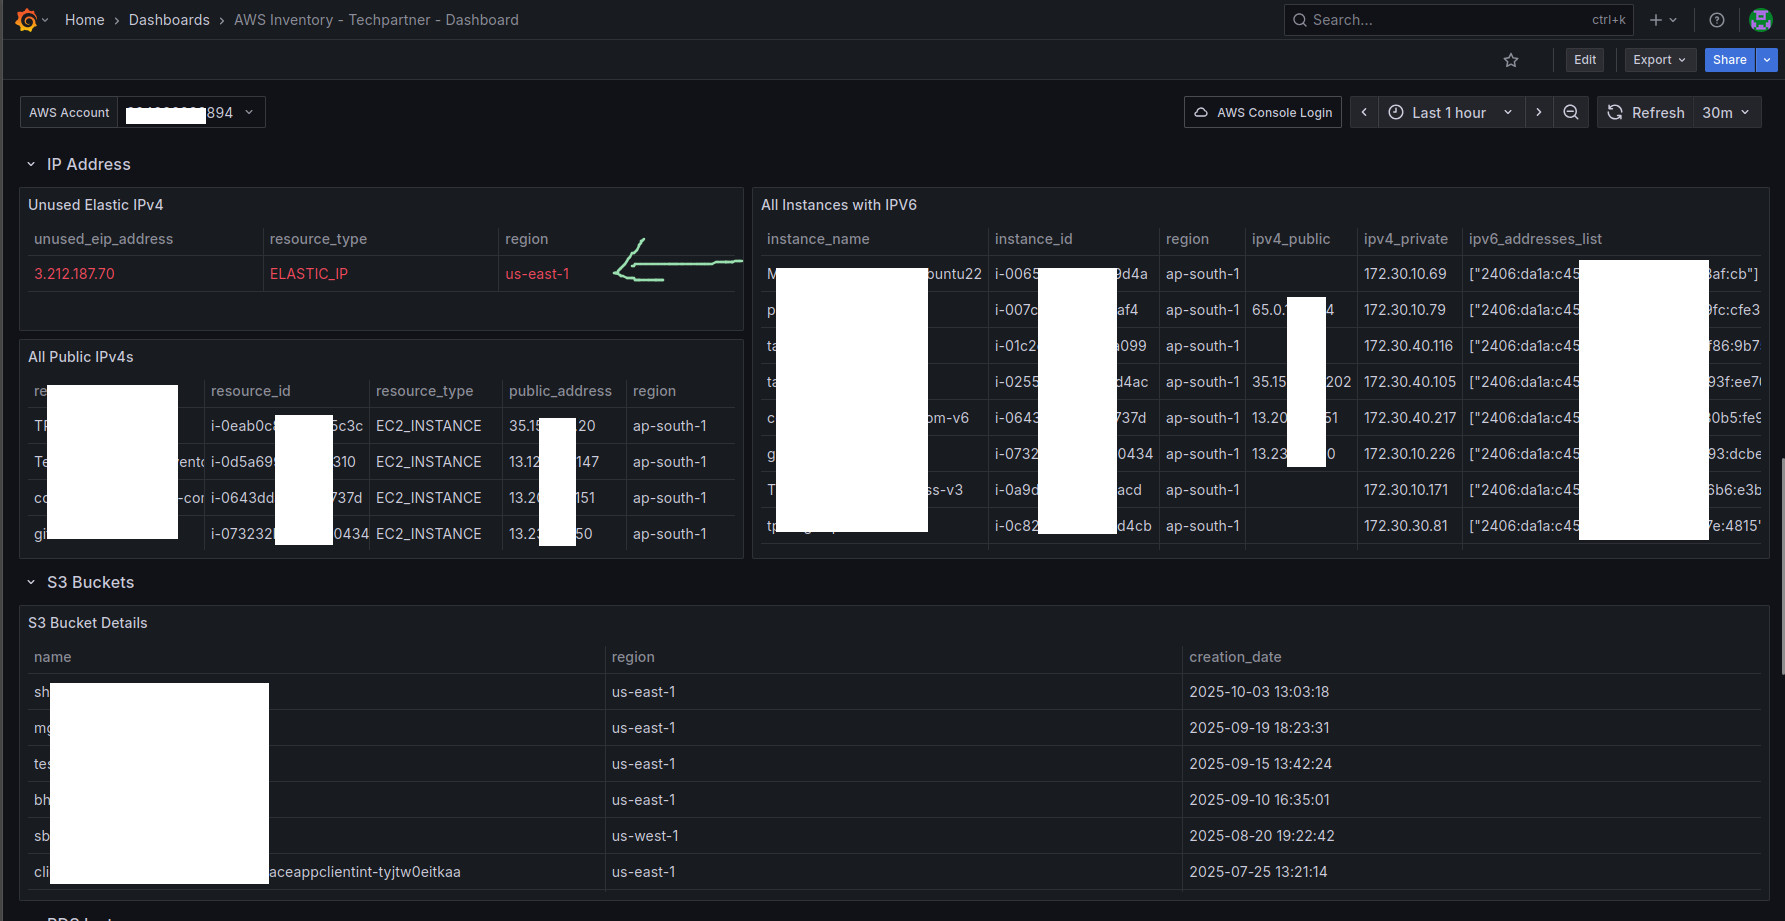Select private IP 172.30.40.105
Viewport: 1785px width, 921px height.
click(x=1410, y=382)
